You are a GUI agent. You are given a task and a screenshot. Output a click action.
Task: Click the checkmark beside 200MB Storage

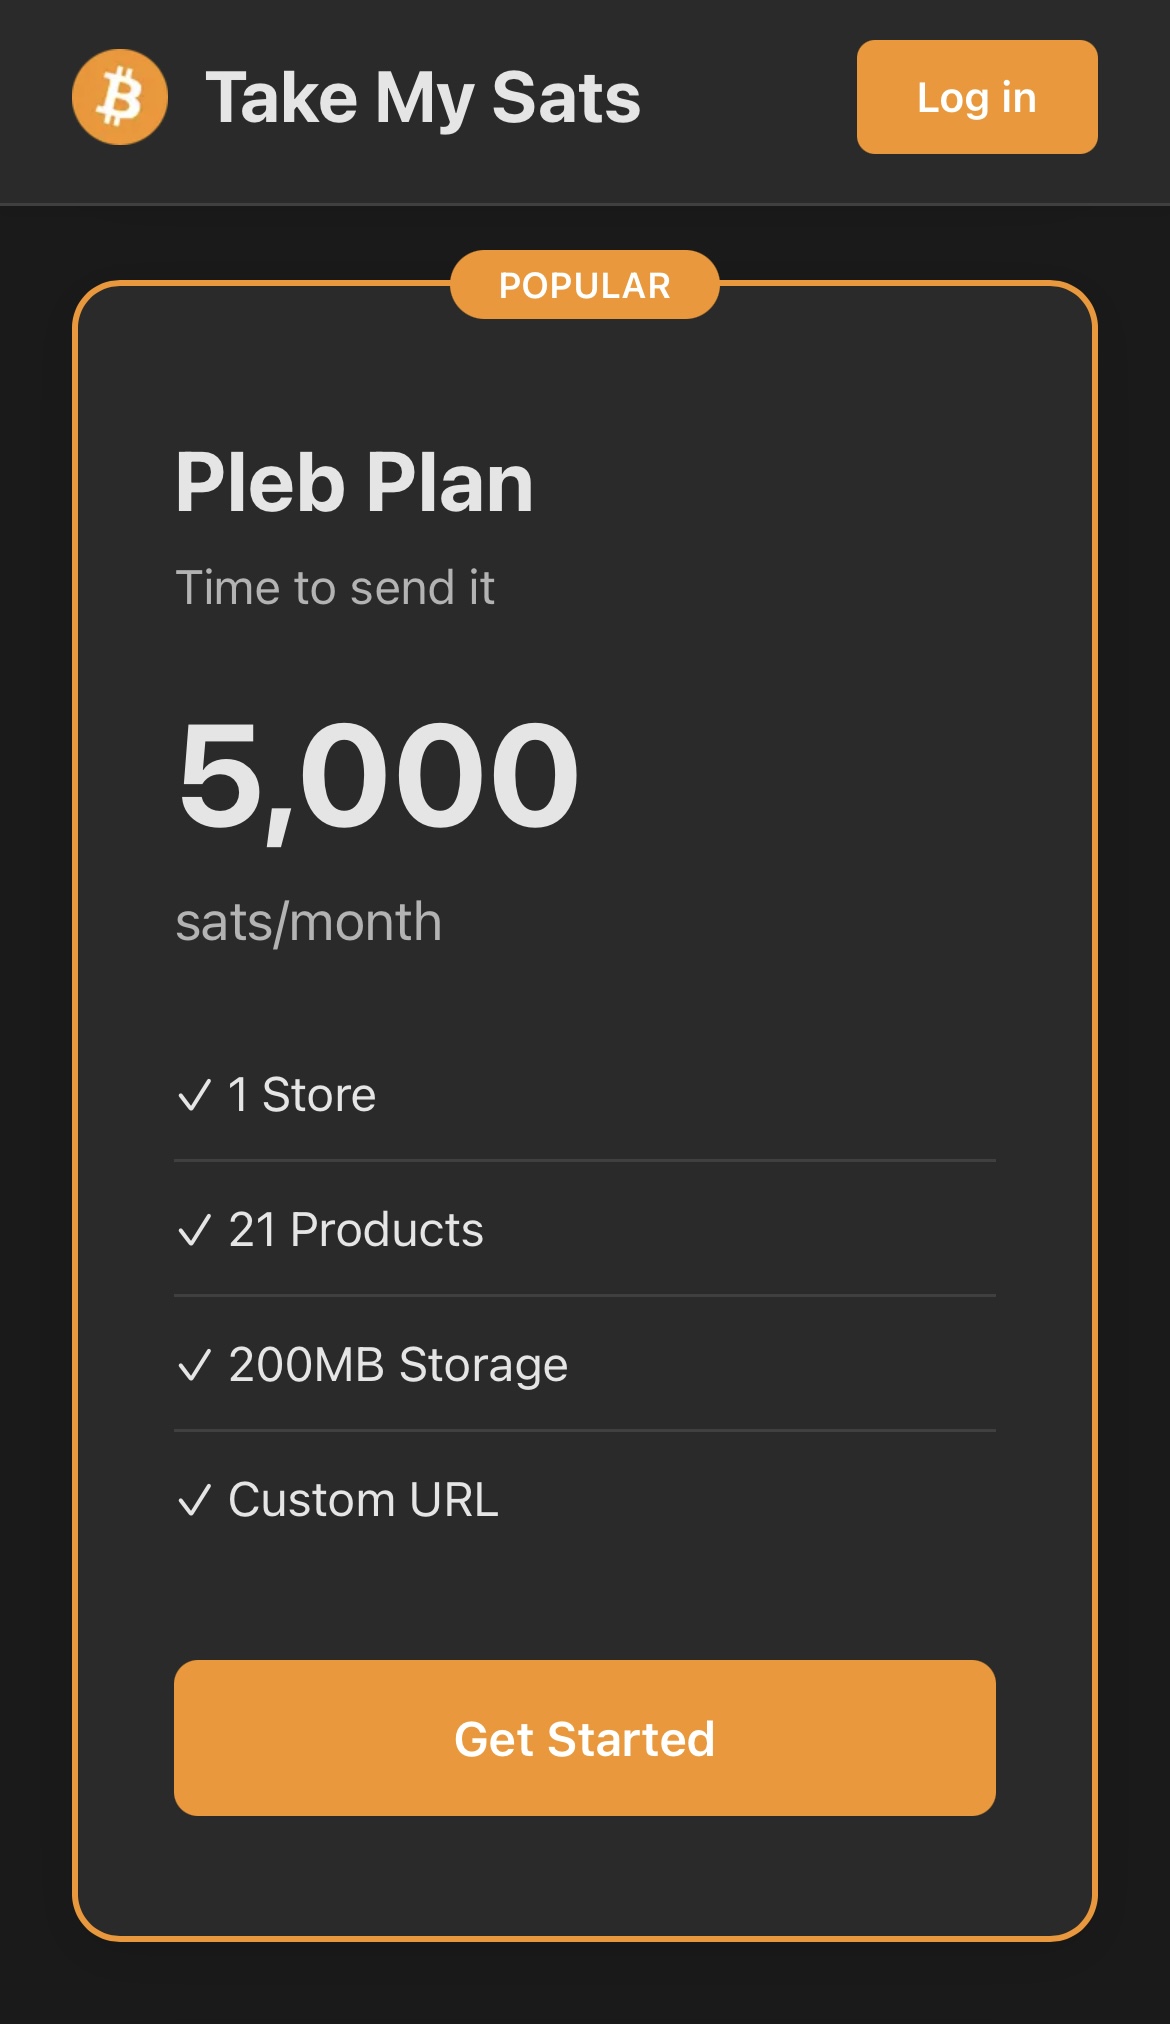pos(194,1365)
